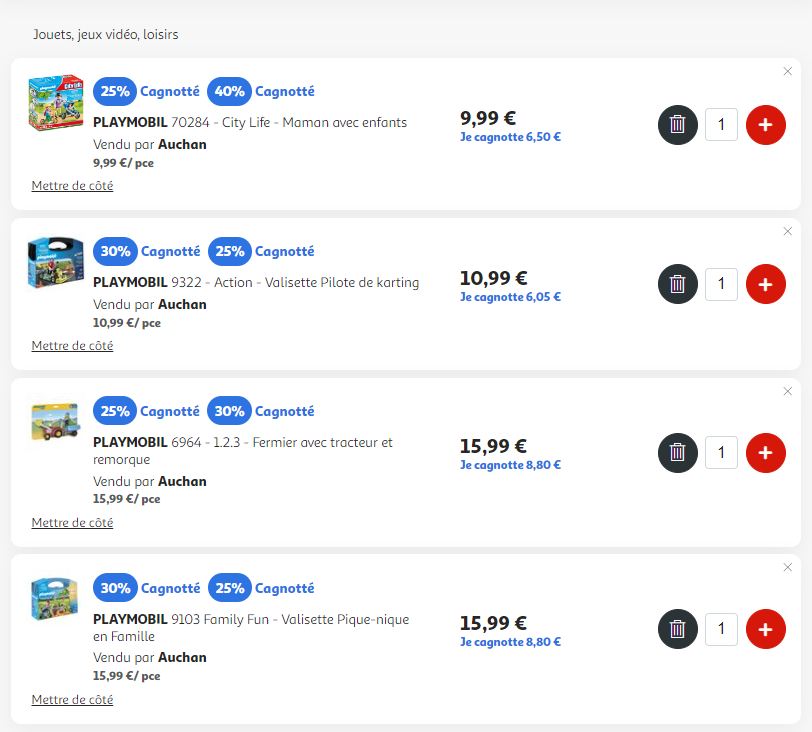Set aside the Pilote de karting item
Screen dimensions: 812x732
click(72, 346)
